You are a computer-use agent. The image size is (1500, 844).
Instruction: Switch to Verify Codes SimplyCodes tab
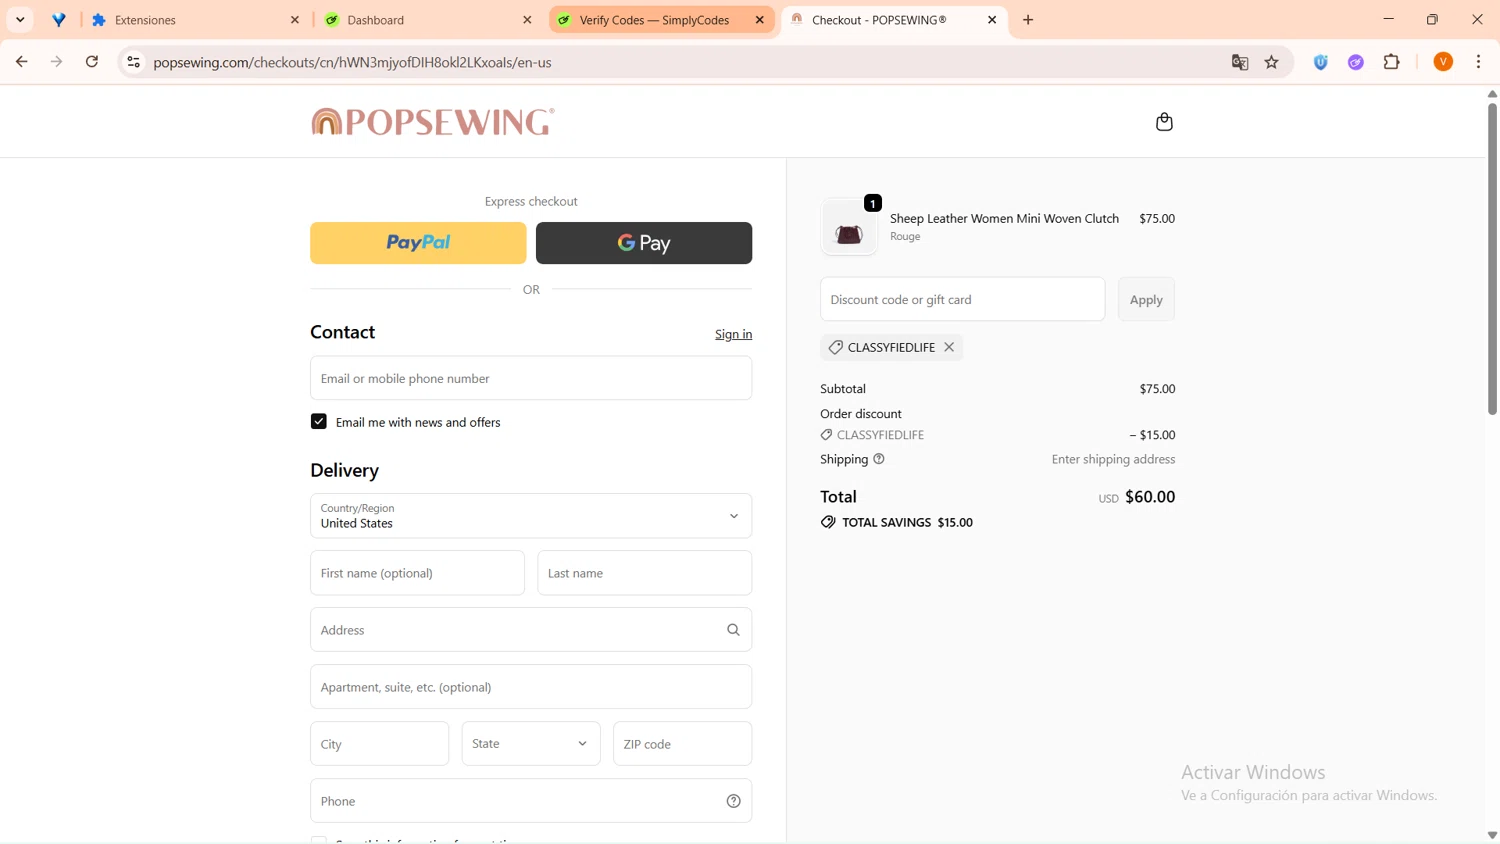click(661, 20)
